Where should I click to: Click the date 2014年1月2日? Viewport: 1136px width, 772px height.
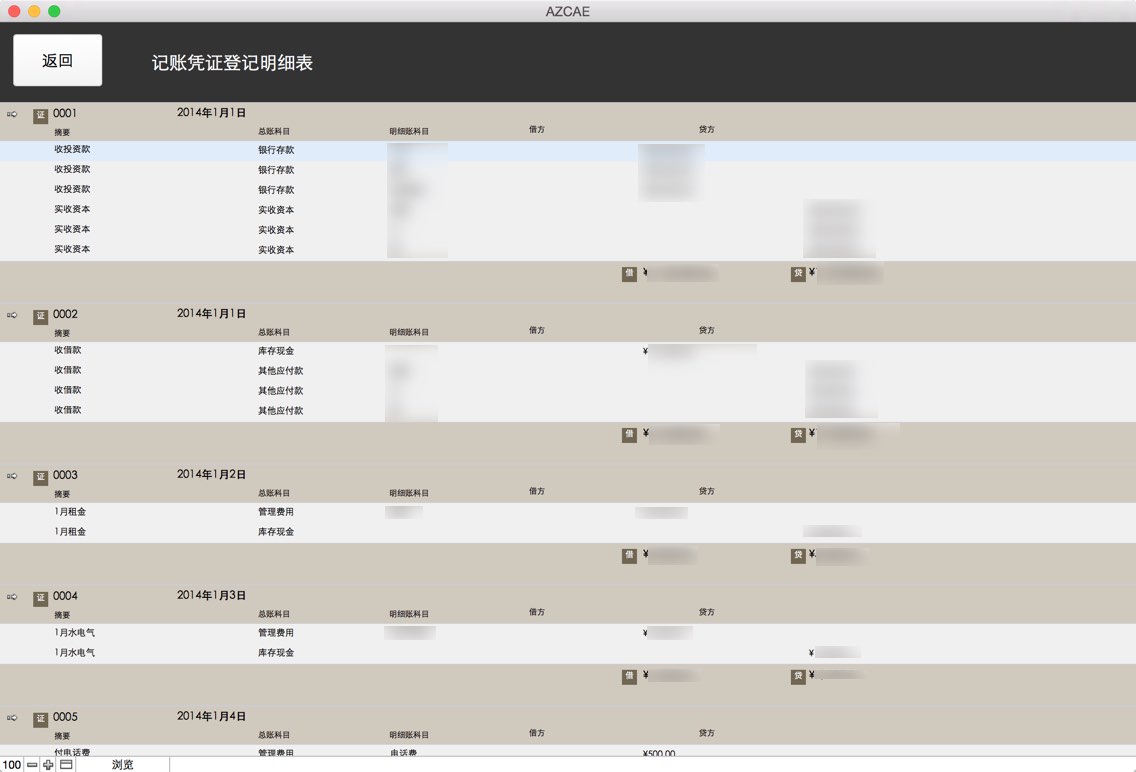[211, 474]
